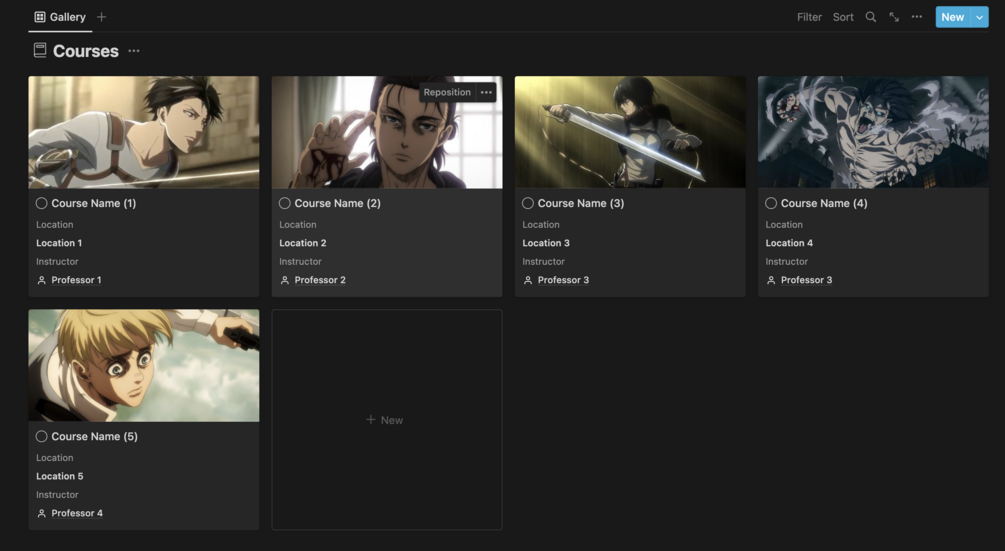1005x551 pixels.
Task: Add a new view with plus icon
Action: [x=101, y=17]
